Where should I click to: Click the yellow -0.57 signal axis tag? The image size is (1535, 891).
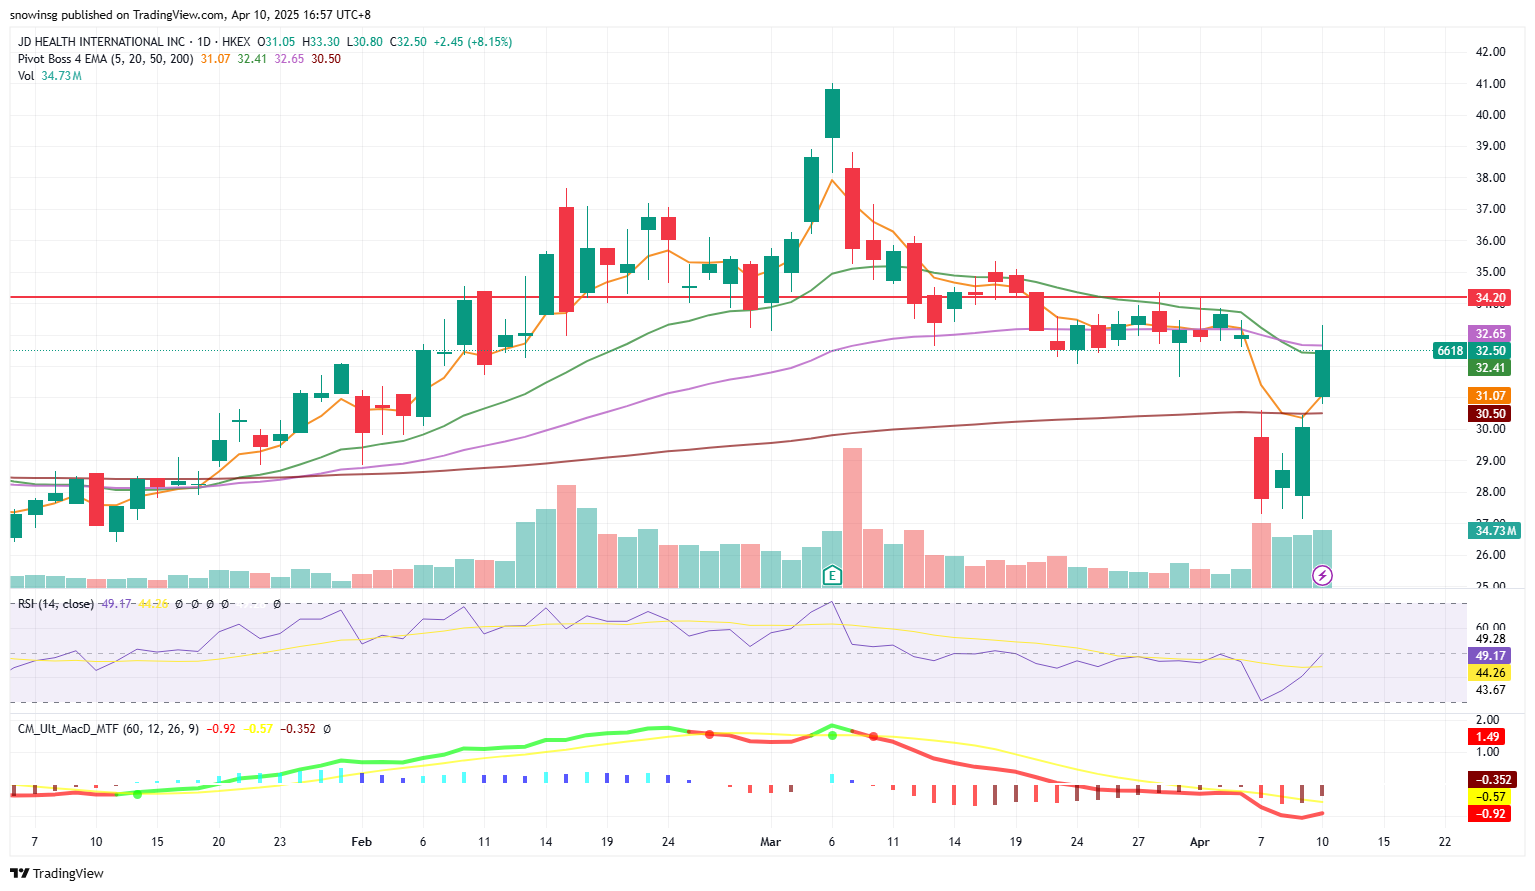coord(1490,796)
